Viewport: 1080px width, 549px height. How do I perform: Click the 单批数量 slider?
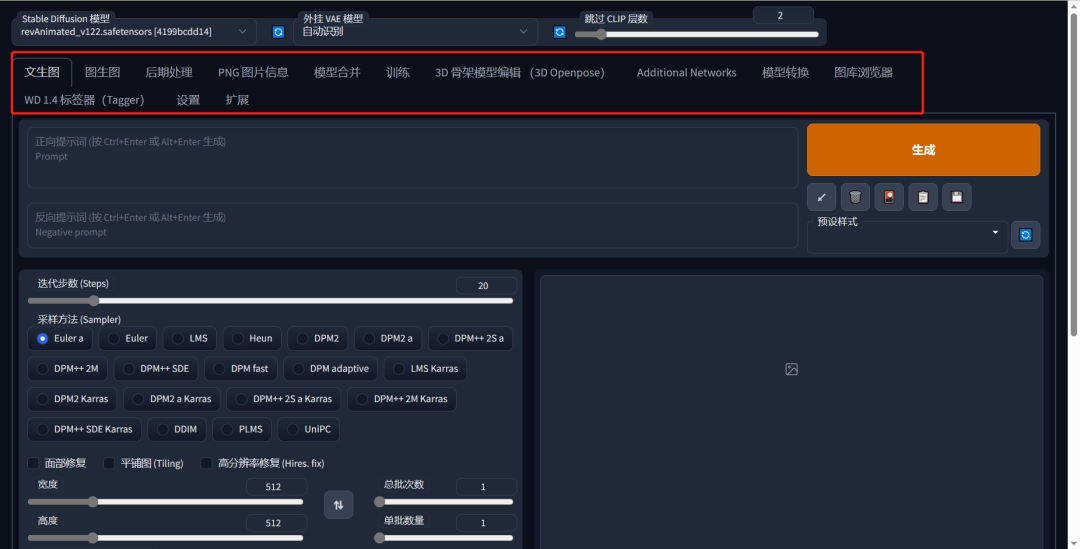tap(445, 538)
